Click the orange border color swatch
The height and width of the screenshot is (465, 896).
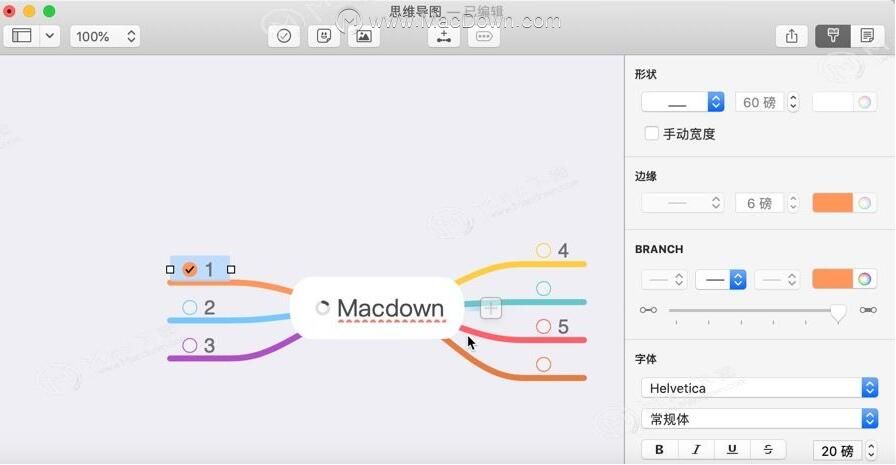[833, 203]
